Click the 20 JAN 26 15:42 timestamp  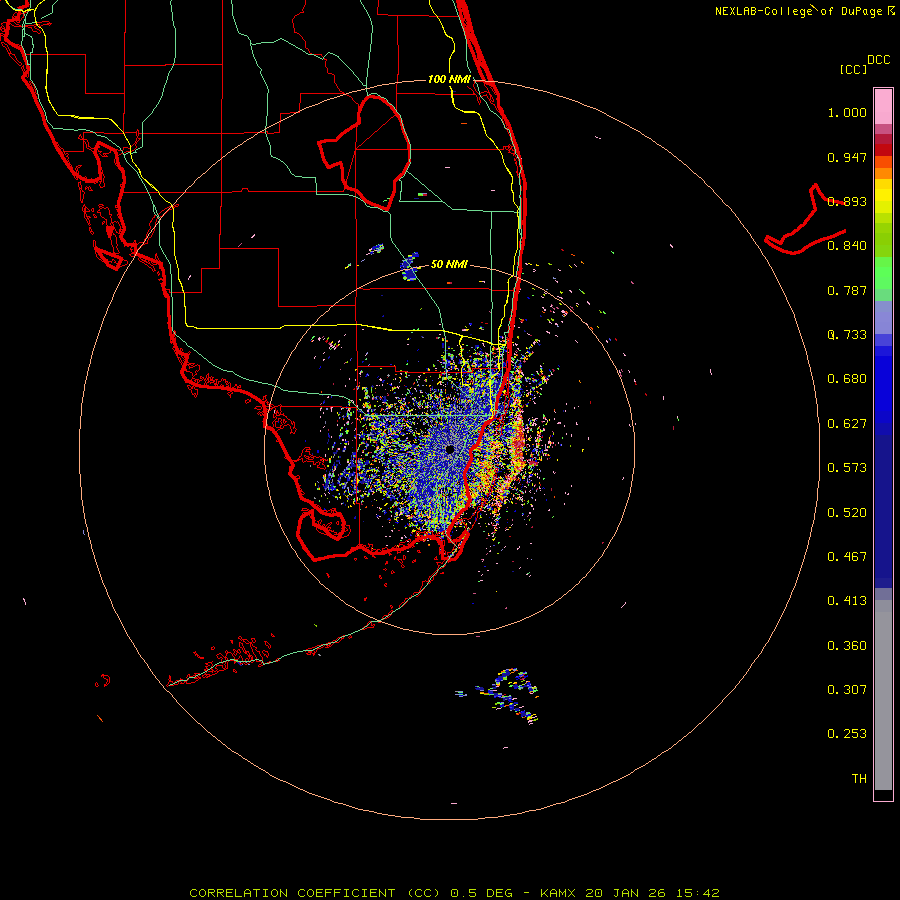653,893
